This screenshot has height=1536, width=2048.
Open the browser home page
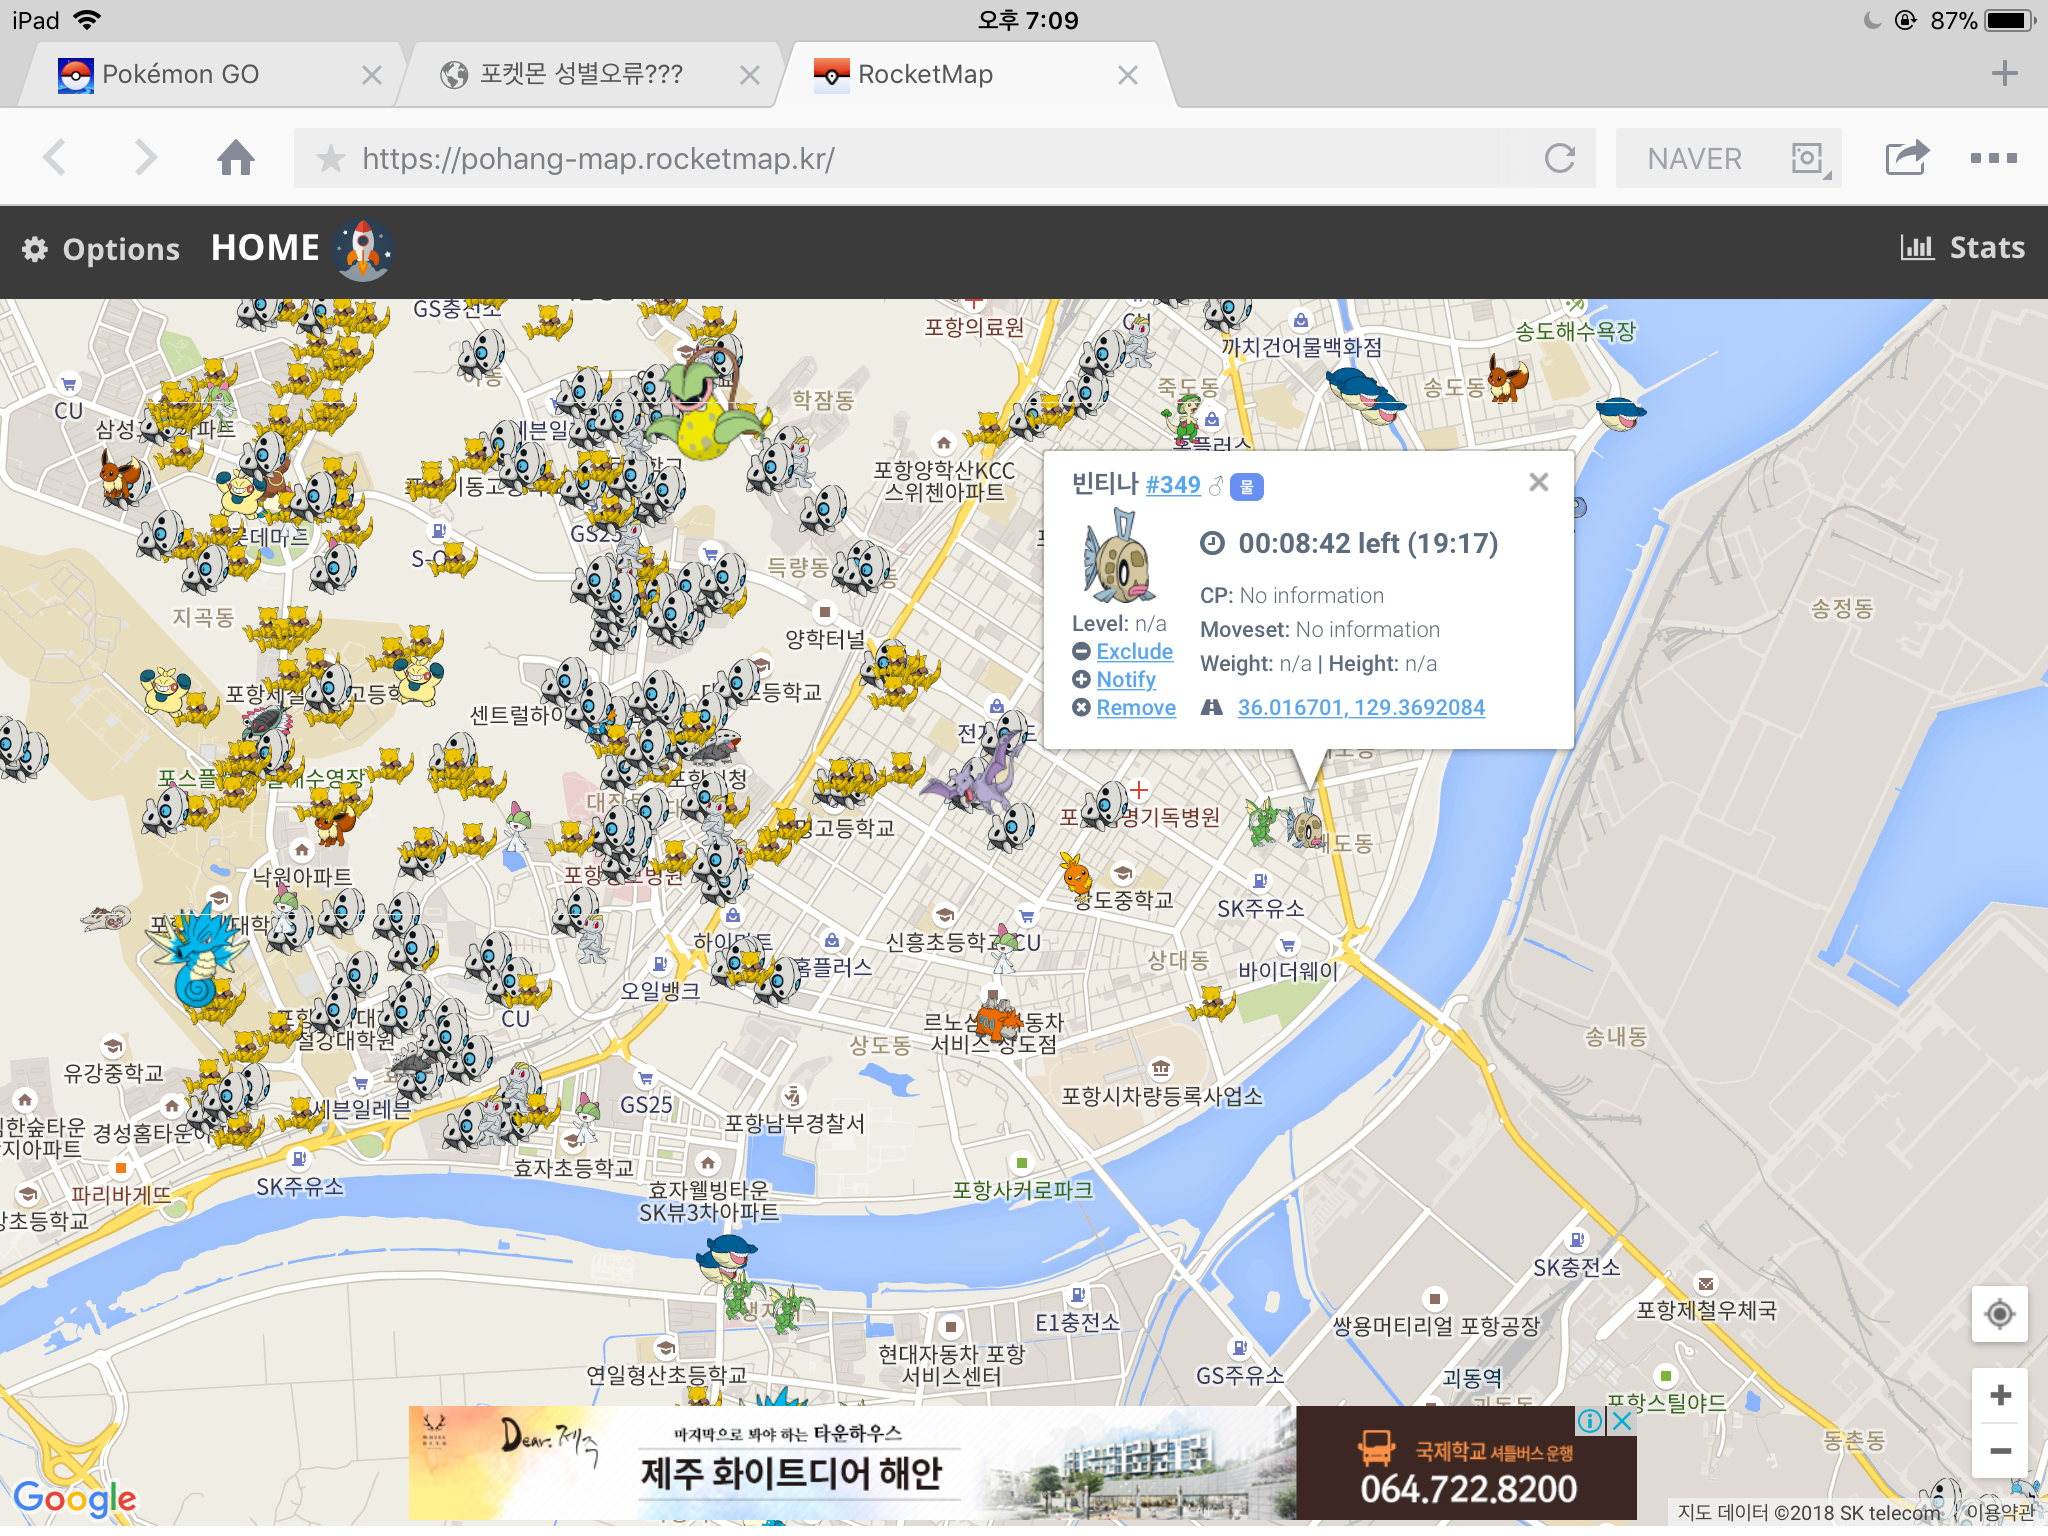(x=236, y=158)
